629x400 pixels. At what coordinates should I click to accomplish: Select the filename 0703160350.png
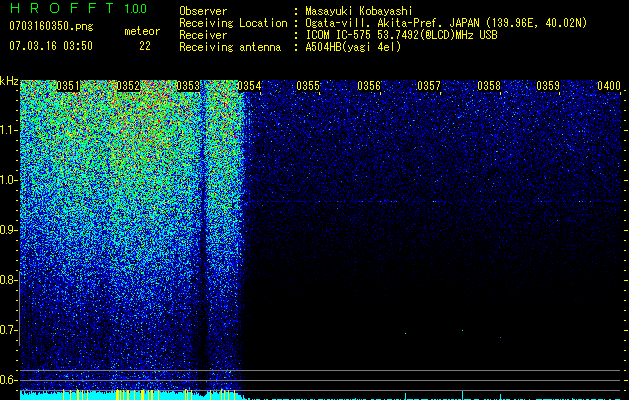tap(51, 27)
